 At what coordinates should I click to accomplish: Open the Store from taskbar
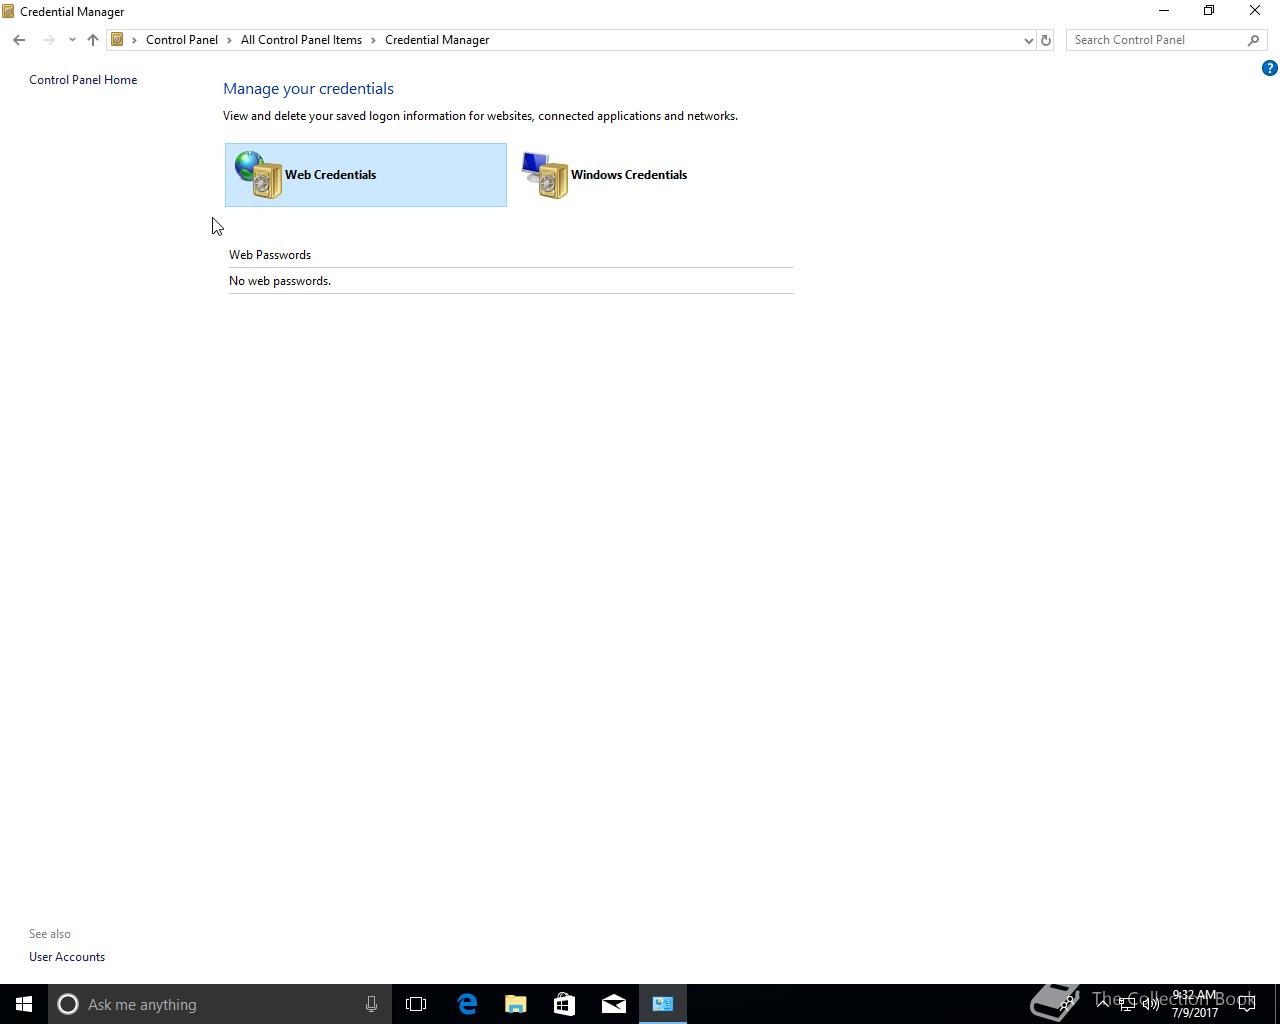(x=564, y=1004)
